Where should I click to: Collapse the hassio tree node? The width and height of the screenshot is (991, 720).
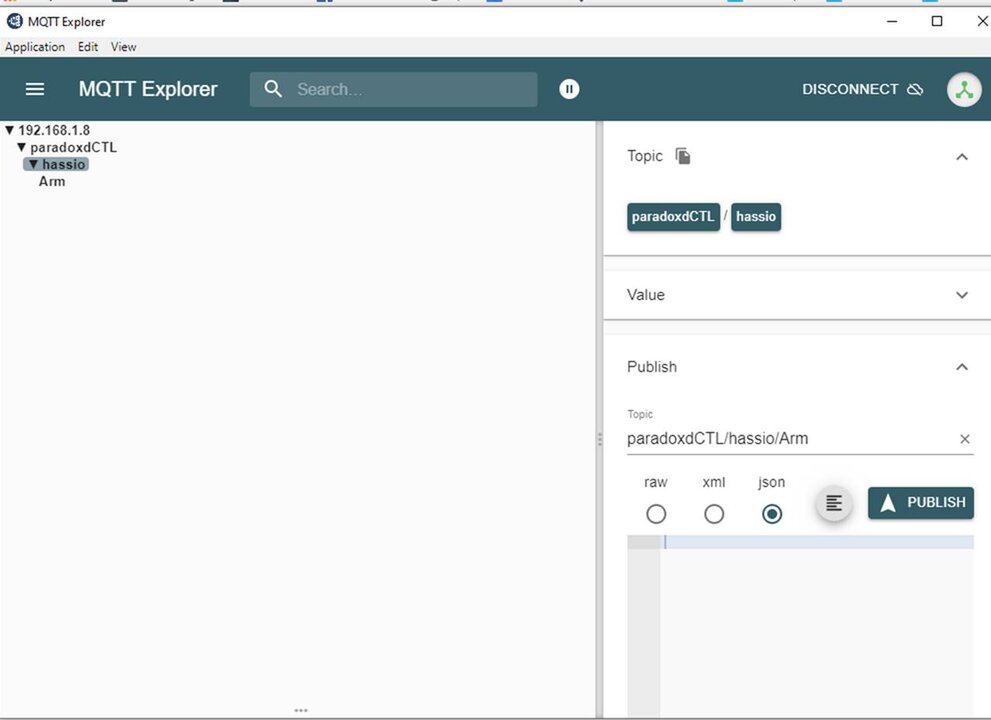coord(33,164)
